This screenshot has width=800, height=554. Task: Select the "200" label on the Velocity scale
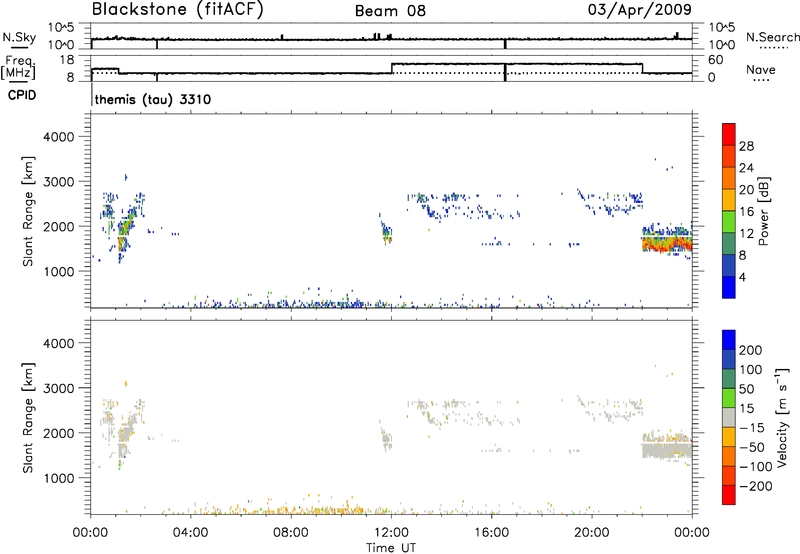[751, 350]
